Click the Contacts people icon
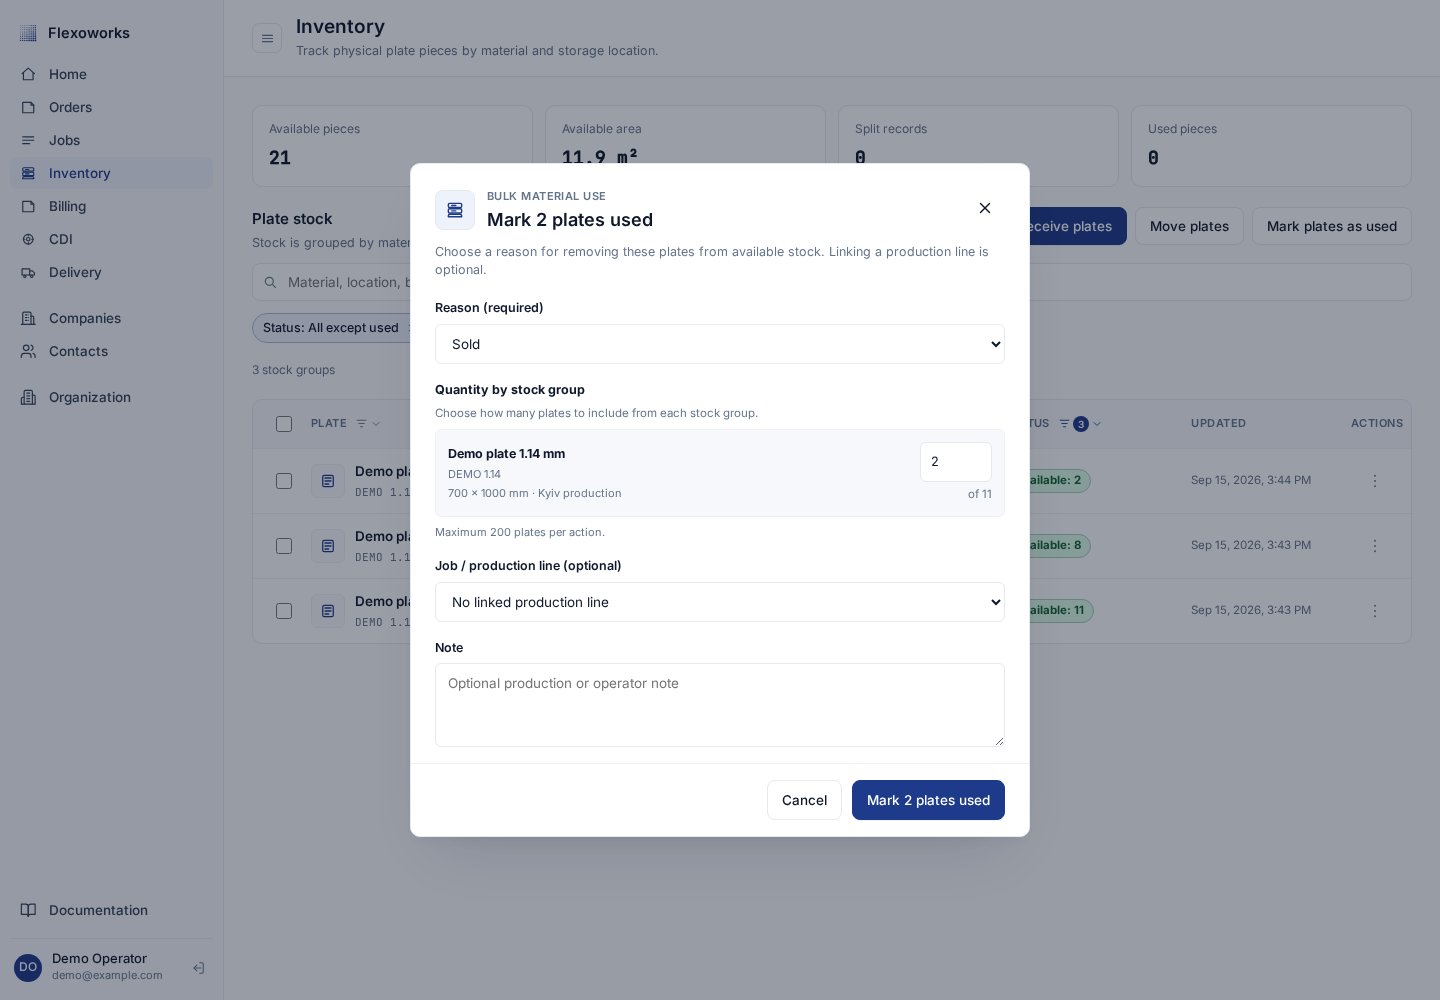This screenshot has height=1000, width=1440. tap(28, 351)
